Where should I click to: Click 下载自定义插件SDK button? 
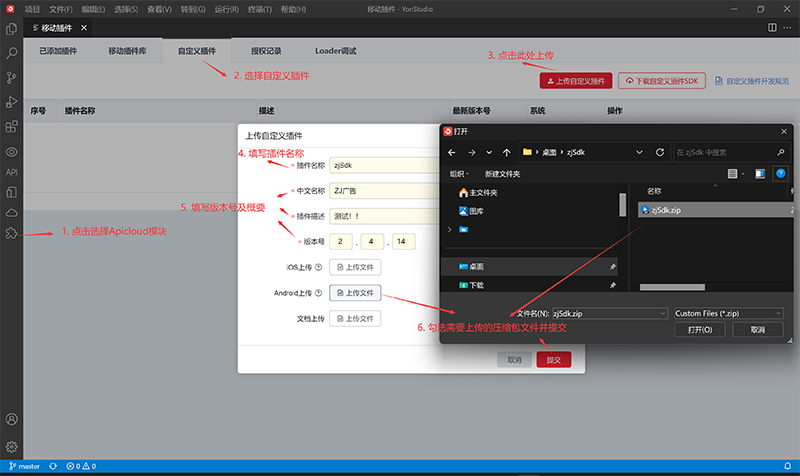point(662,81)
